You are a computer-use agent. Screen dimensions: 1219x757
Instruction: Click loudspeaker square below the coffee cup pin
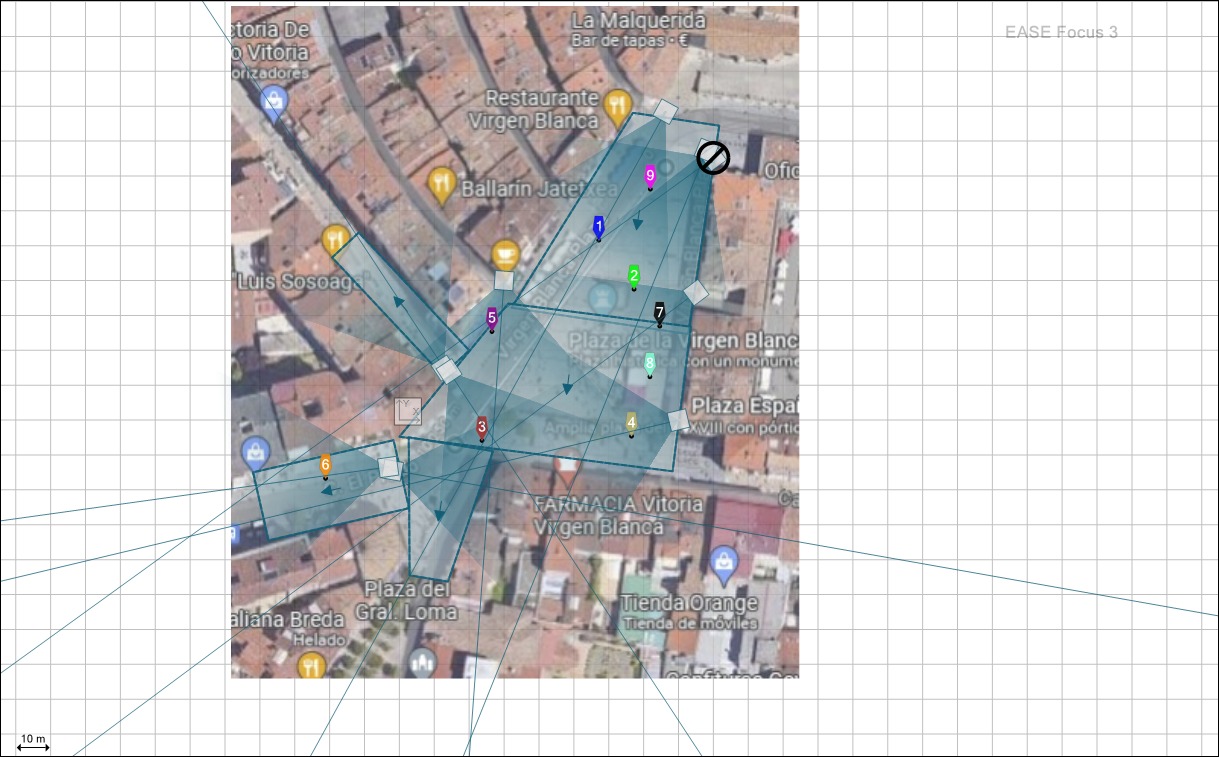pyautogui.click(x=504, y=281)
